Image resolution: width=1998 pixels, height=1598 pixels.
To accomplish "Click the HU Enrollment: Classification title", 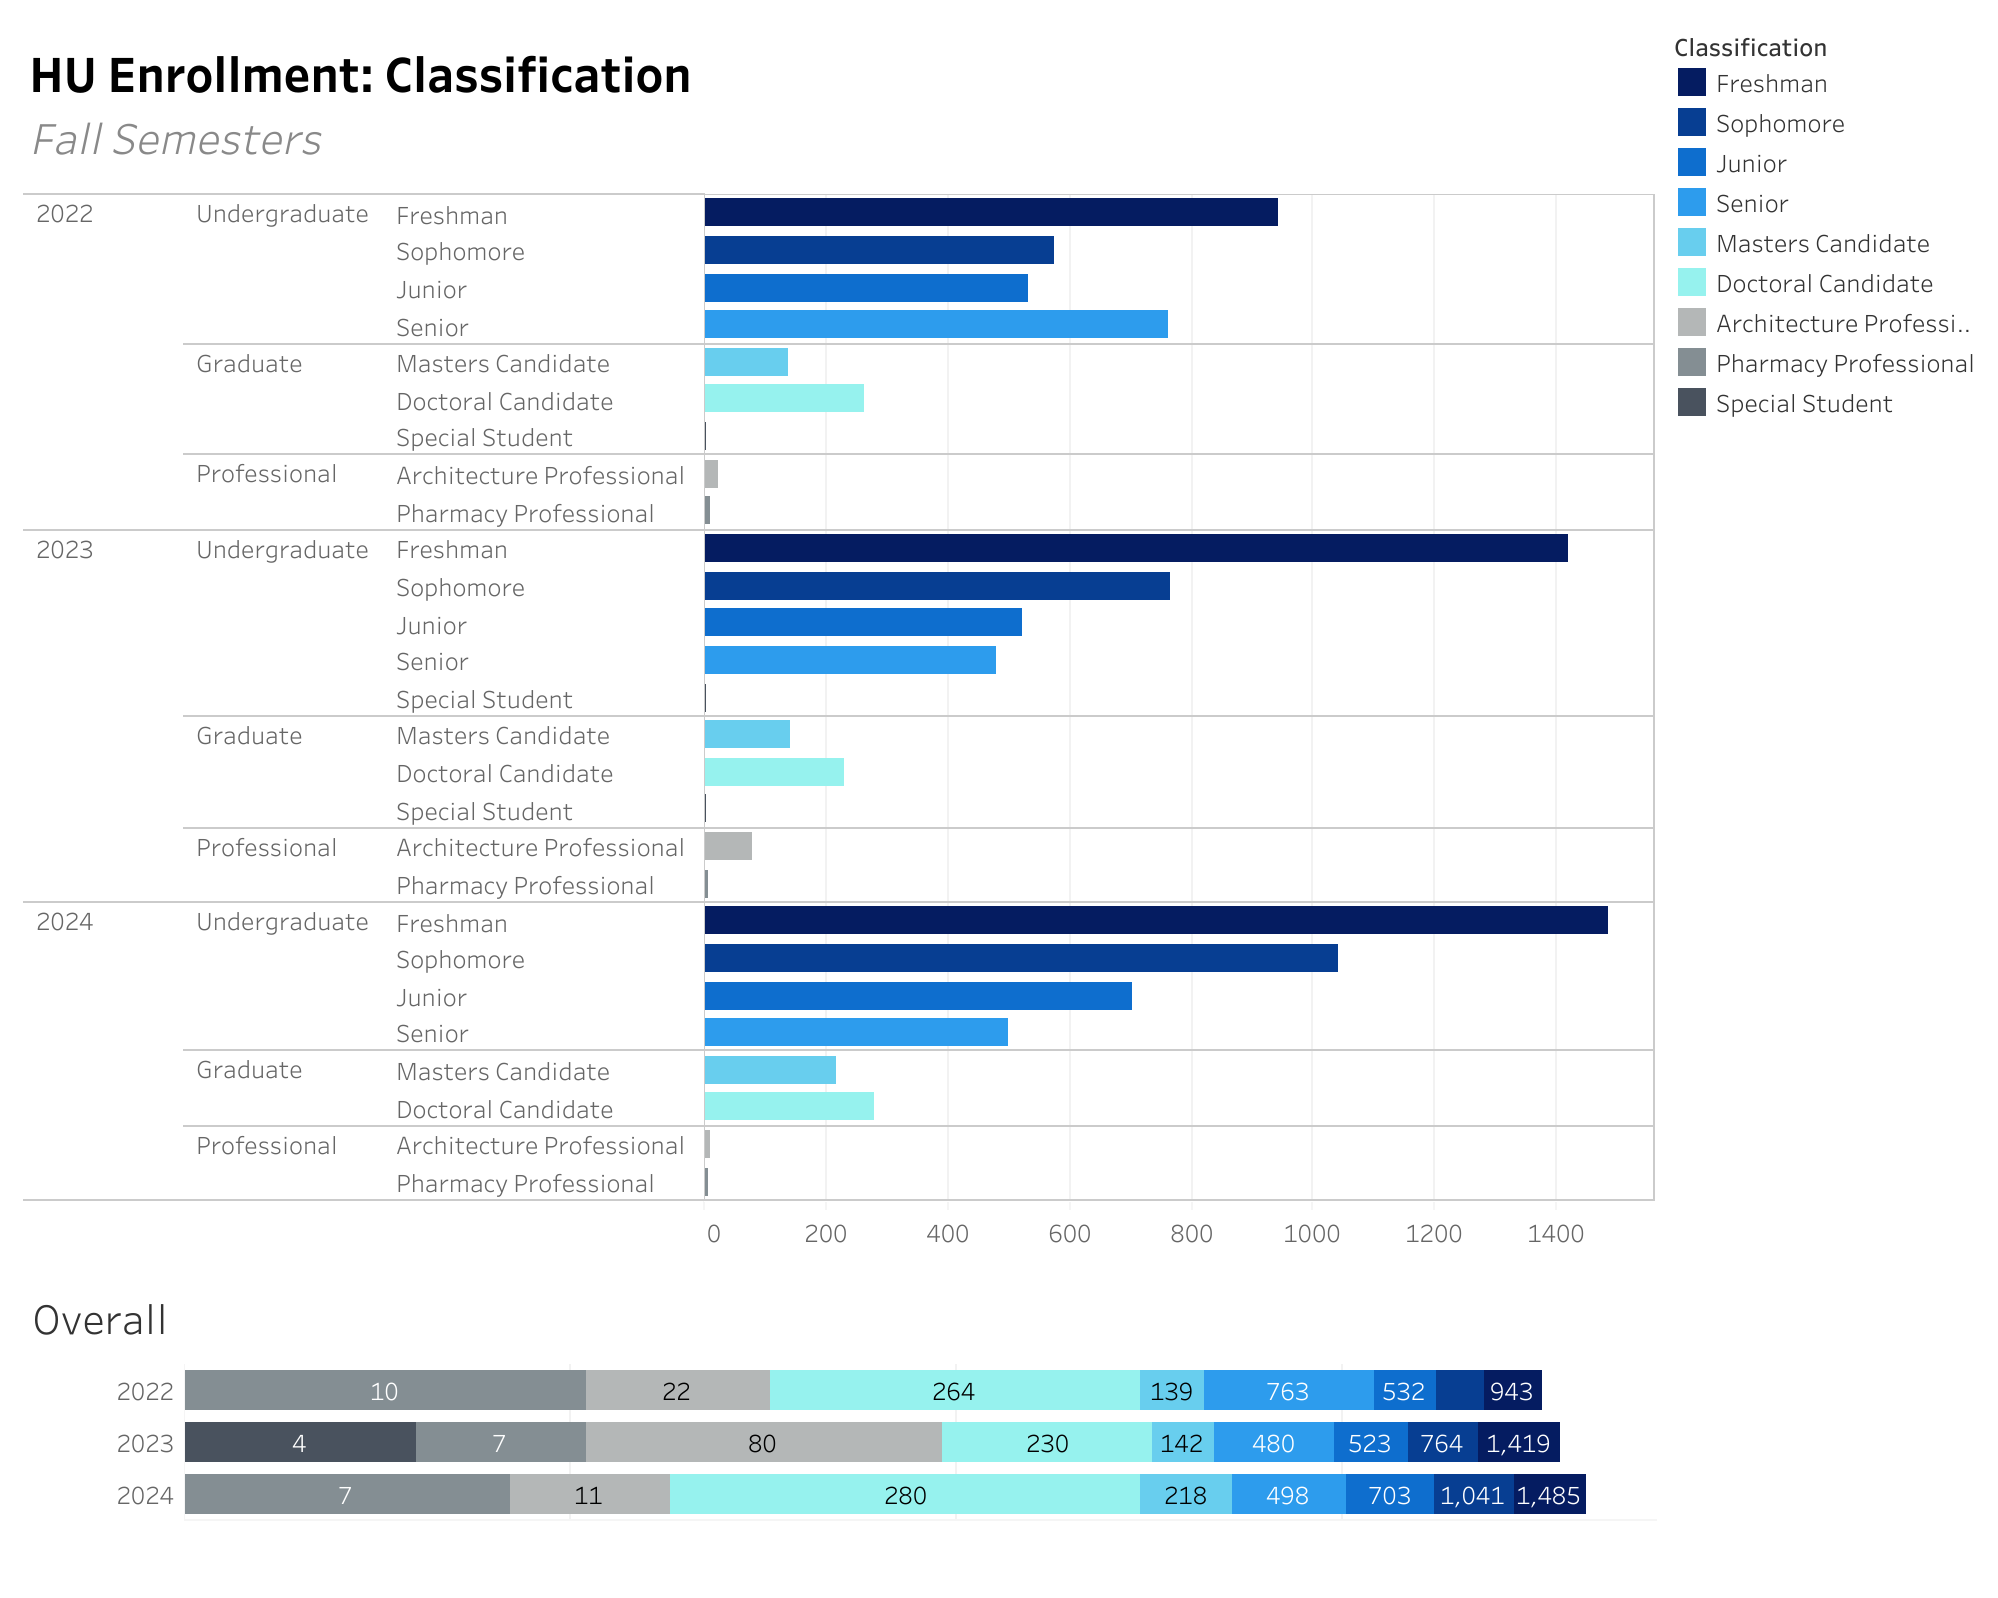I will click(x=360, y=76).
